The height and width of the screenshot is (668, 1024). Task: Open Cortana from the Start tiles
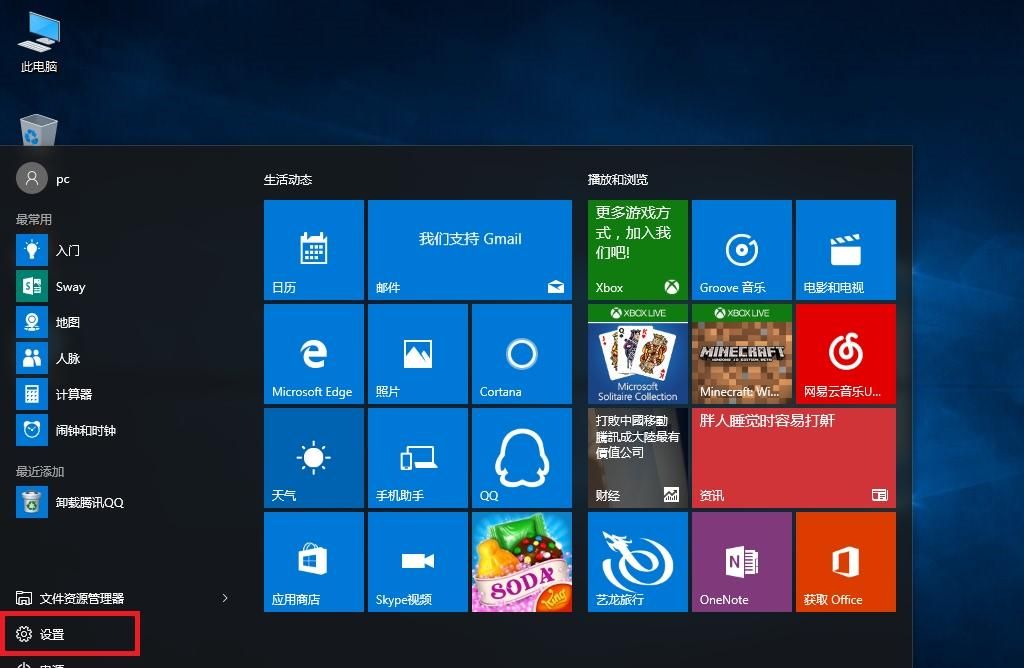click(521, 353)
